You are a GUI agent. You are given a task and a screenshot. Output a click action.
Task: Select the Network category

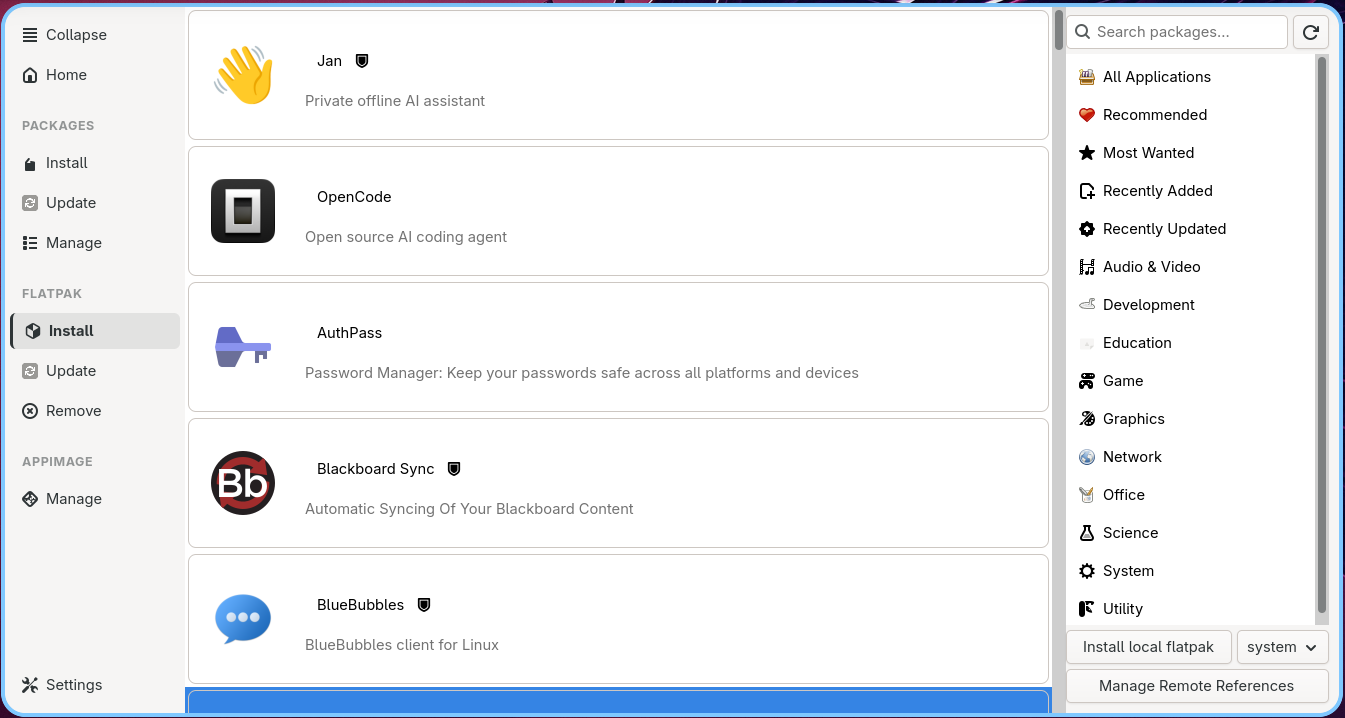tap(1190, 457)
